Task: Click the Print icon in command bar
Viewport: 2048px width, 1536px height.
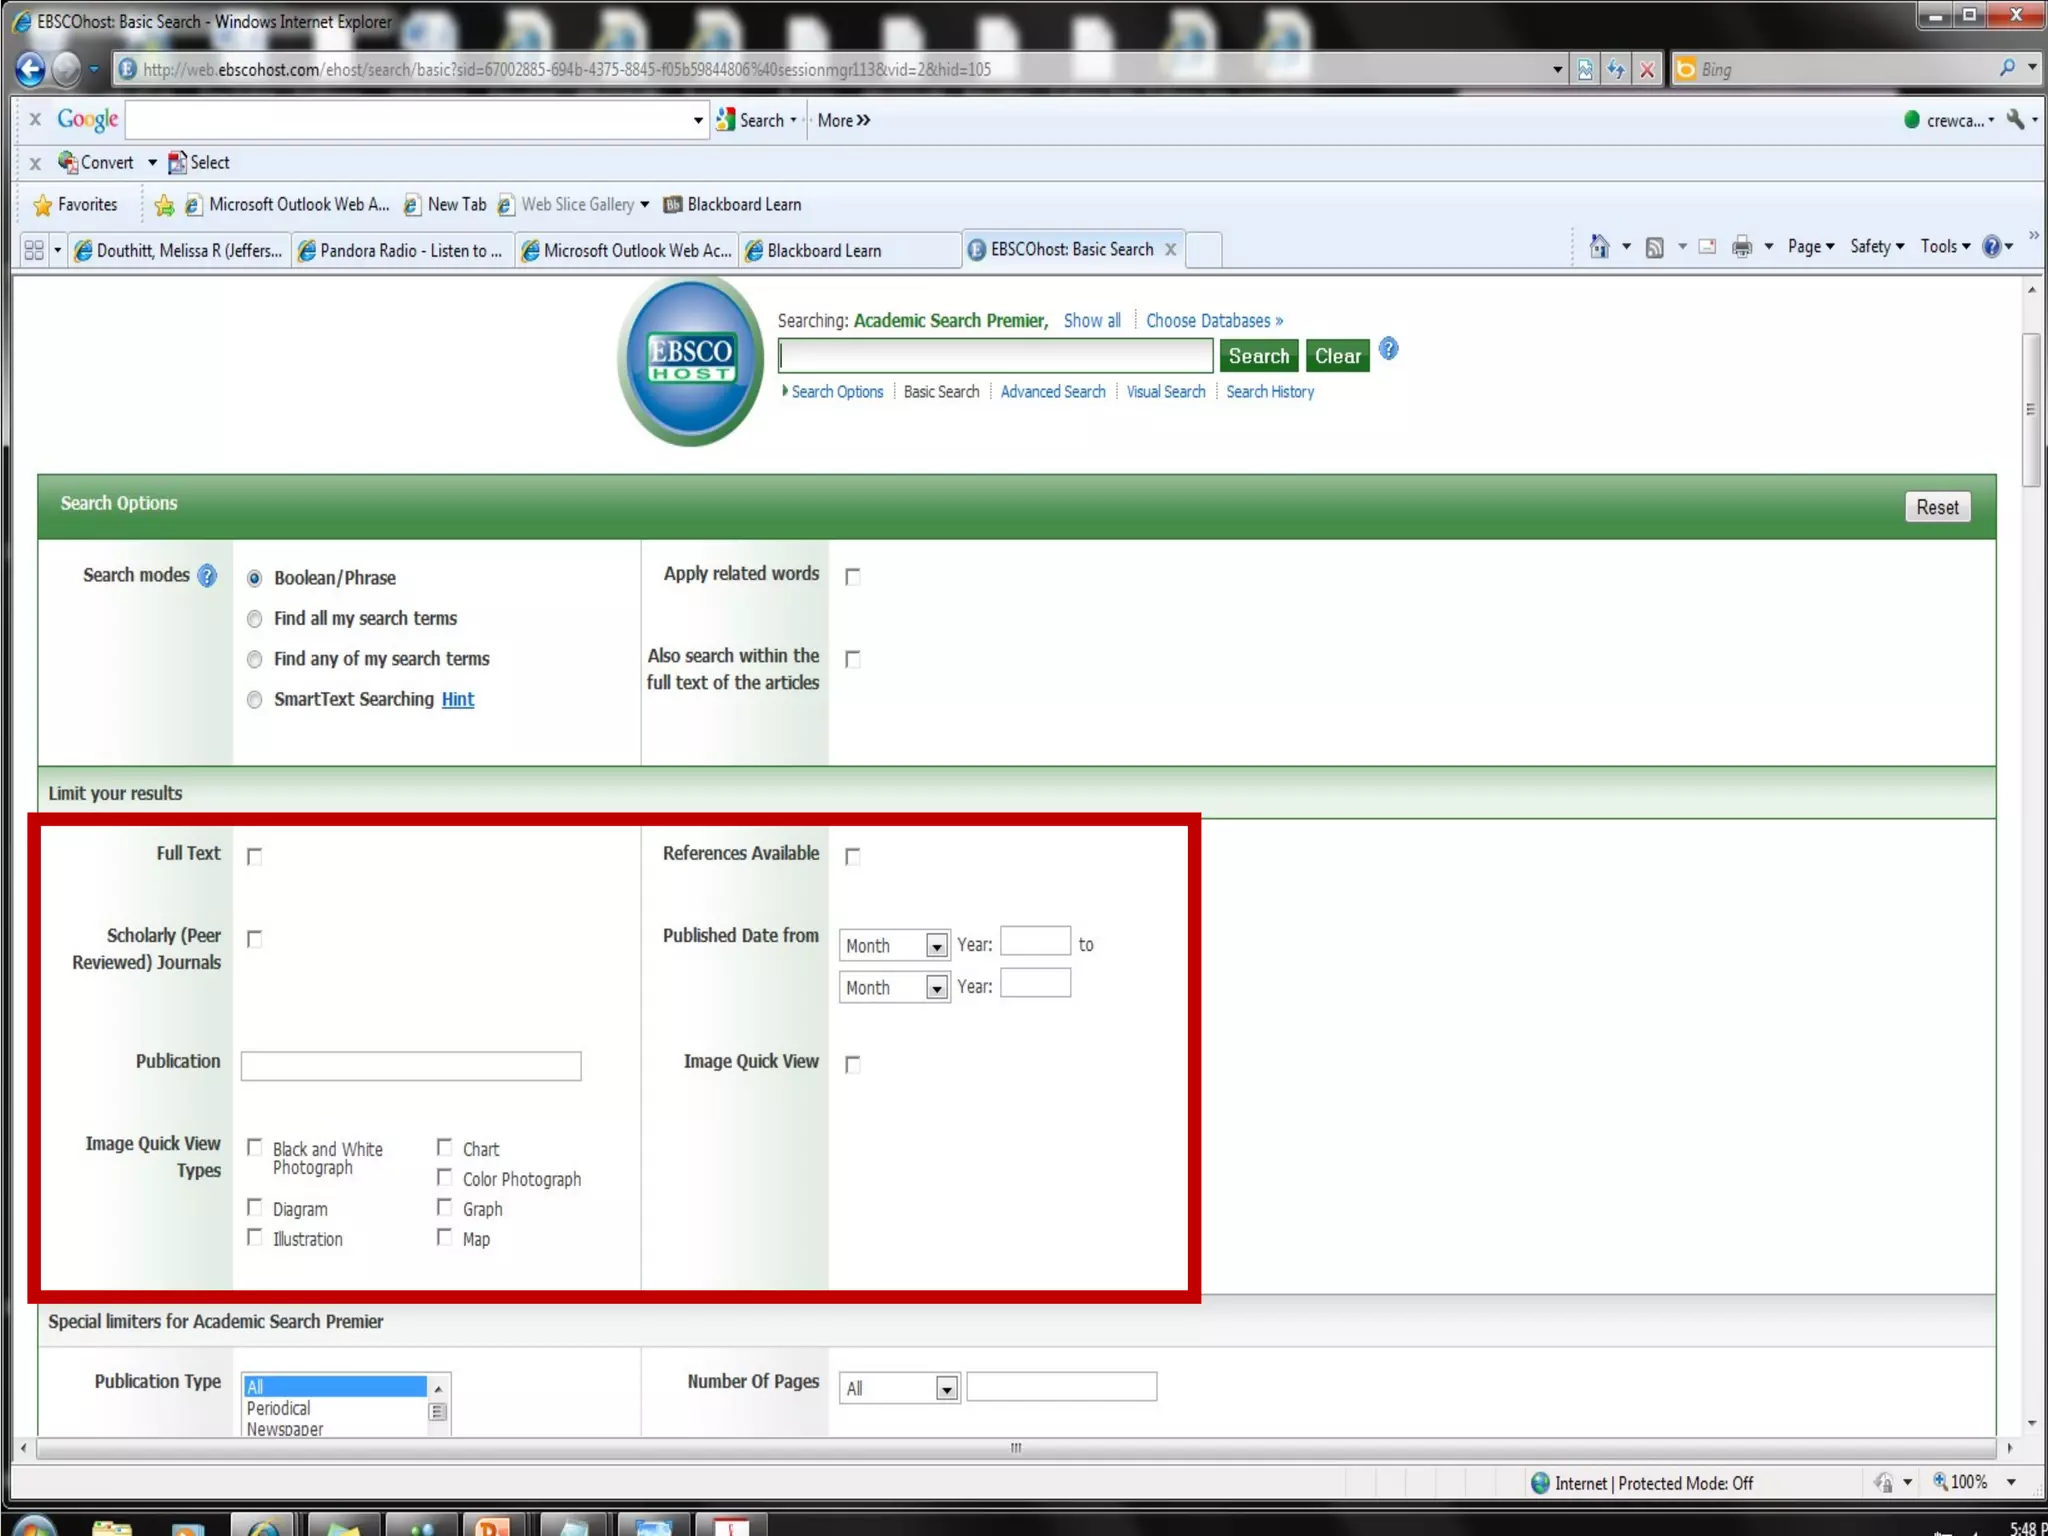Action: (1742, 247)
